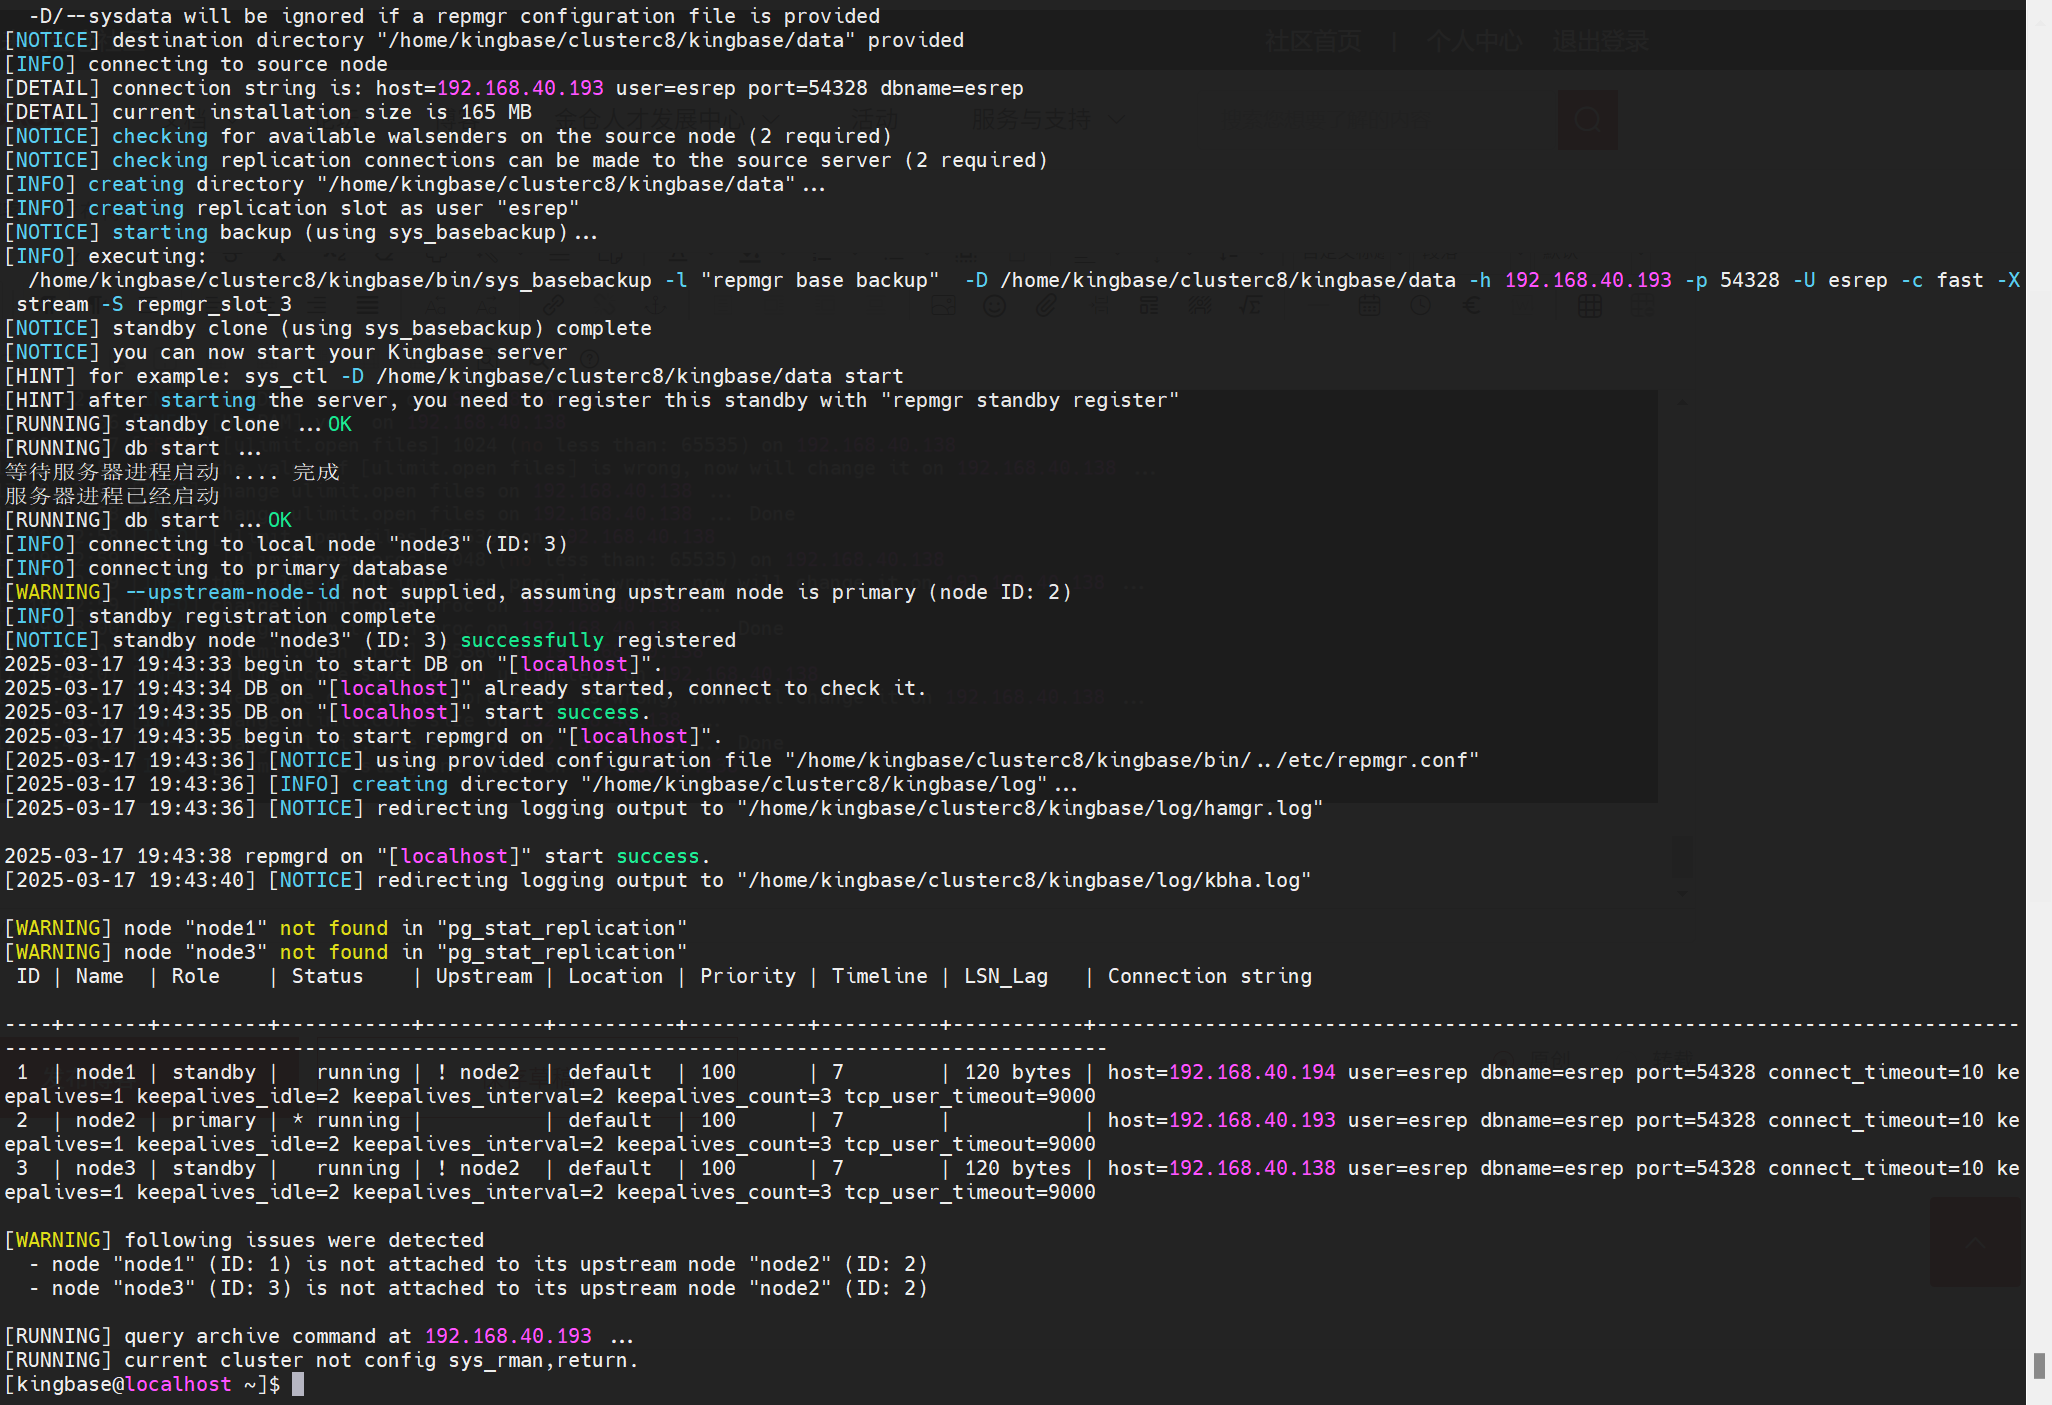Image resolution: width=2052 pixels, height=1405 pixels.
Task: Click IP 192.168.40.138 in node3 row
Action: [x=1251, y=1168]
